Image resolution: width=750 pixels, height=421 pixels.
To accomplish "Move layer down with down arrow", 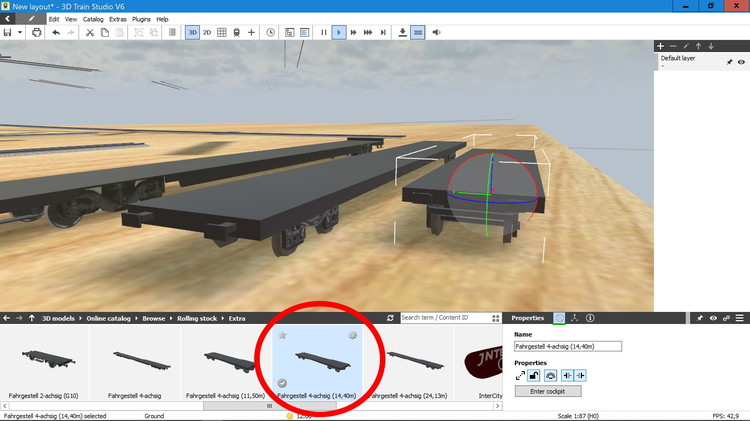I will [x=711, y=46].
